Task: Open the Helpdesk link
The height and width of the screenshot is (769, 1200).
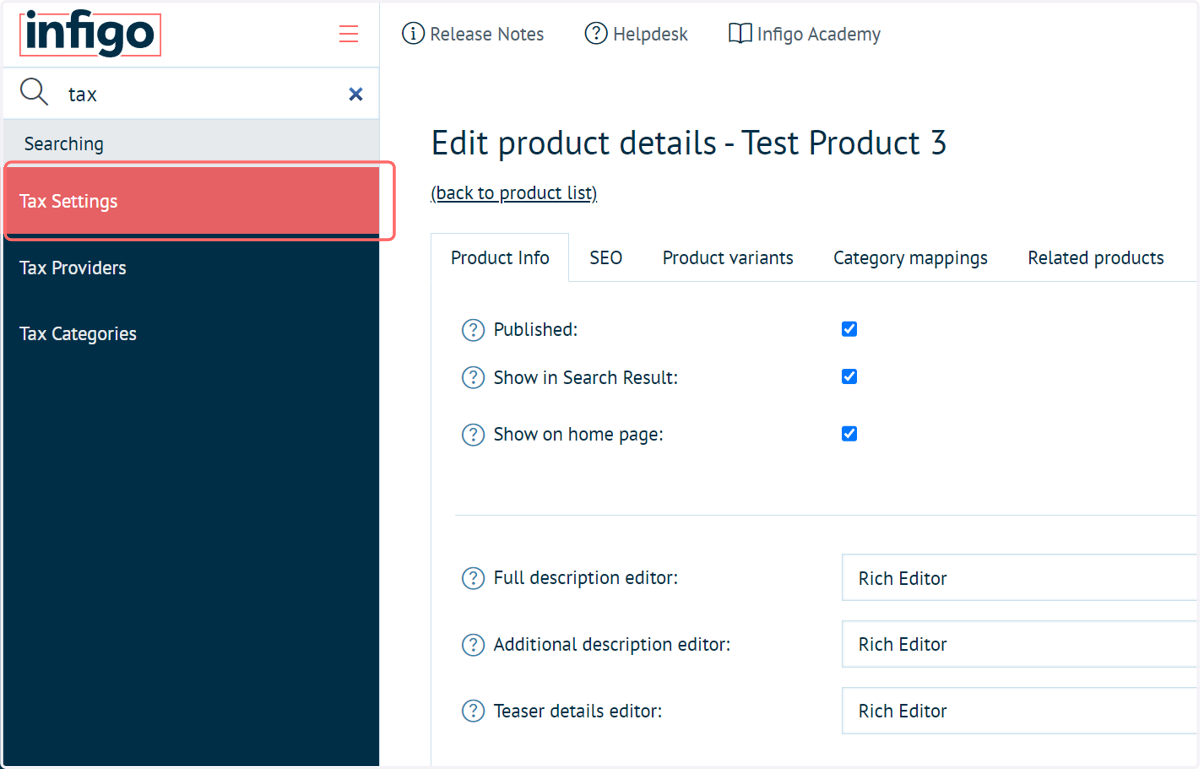Action: [637, 34]
